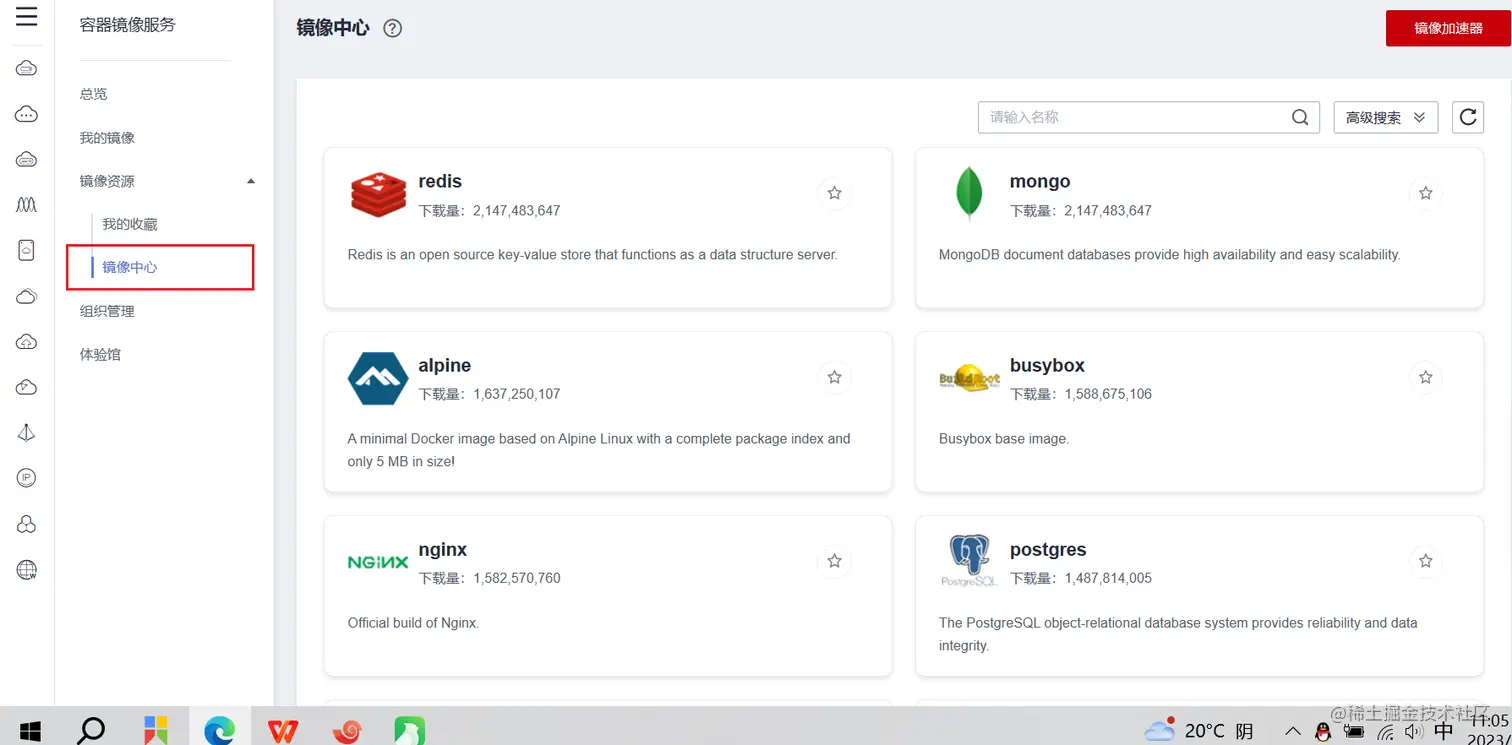
Task: Switch the 中 input method indicator
Action: point(1443,731)
